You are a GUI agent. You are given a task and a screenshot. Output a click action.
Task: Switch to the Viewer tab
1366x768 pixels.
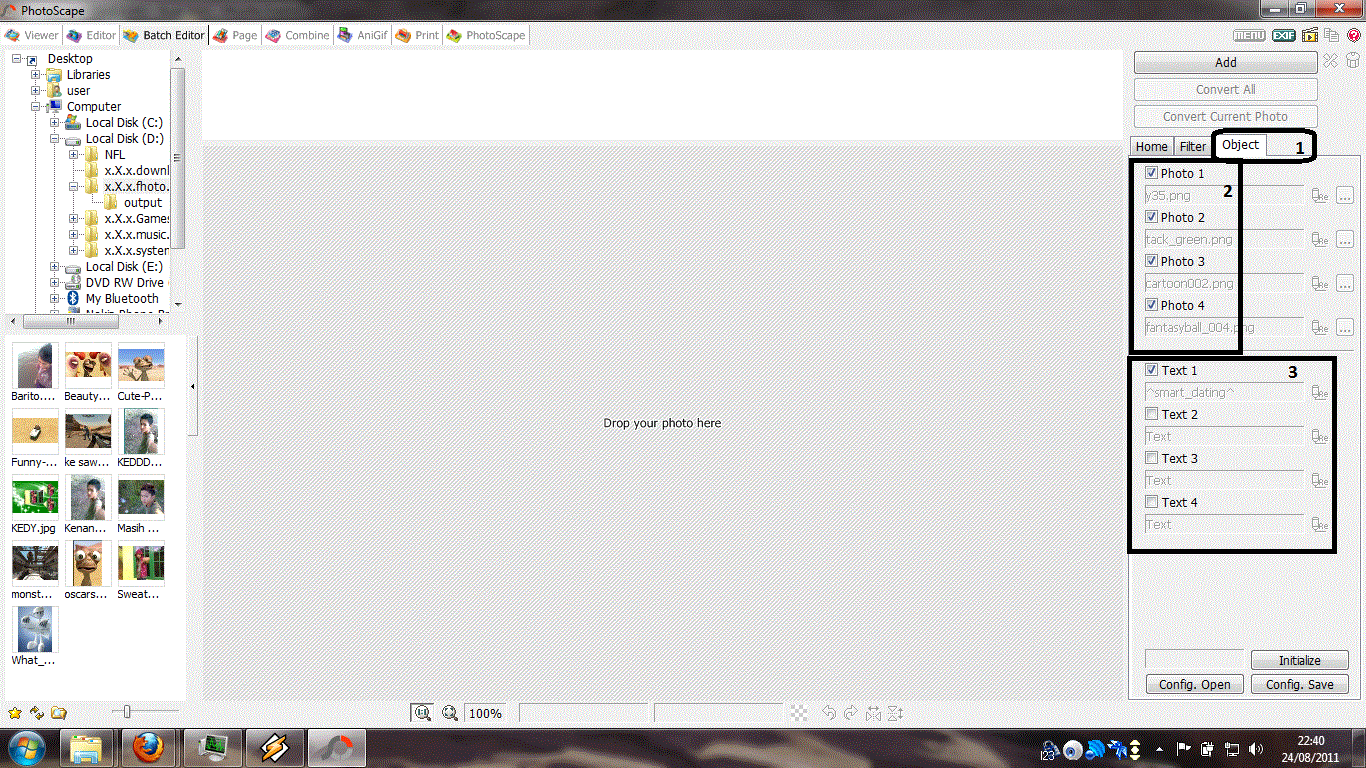point(32,35)
